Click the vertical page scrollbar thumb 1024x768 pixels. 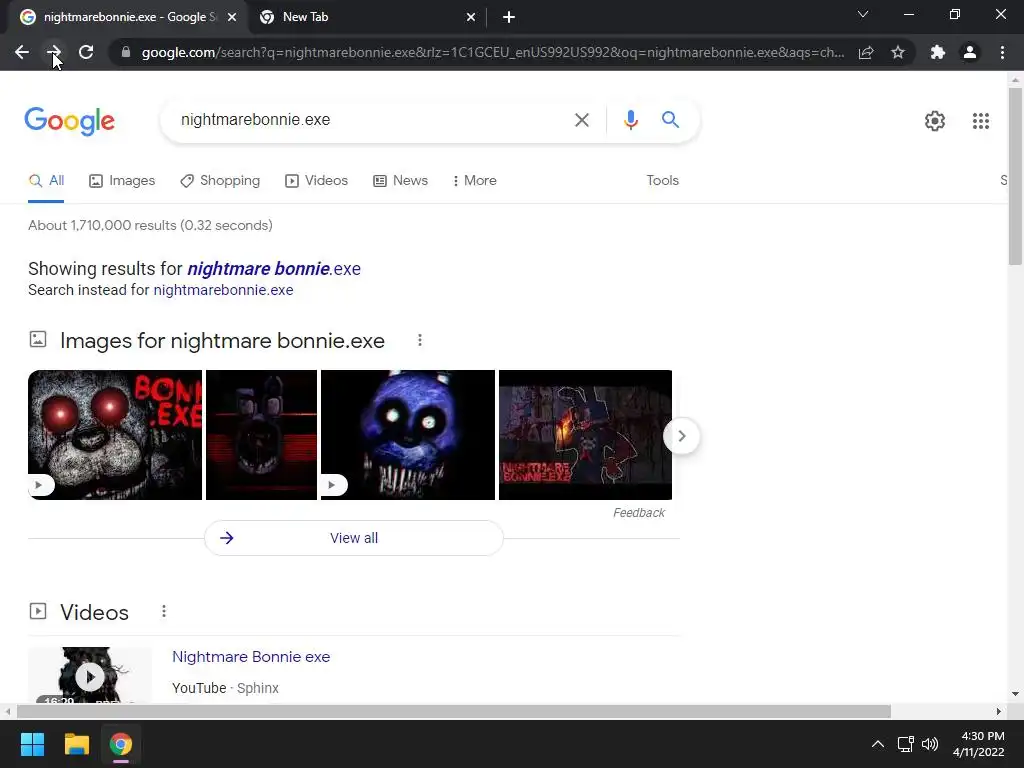point(1015,176)
